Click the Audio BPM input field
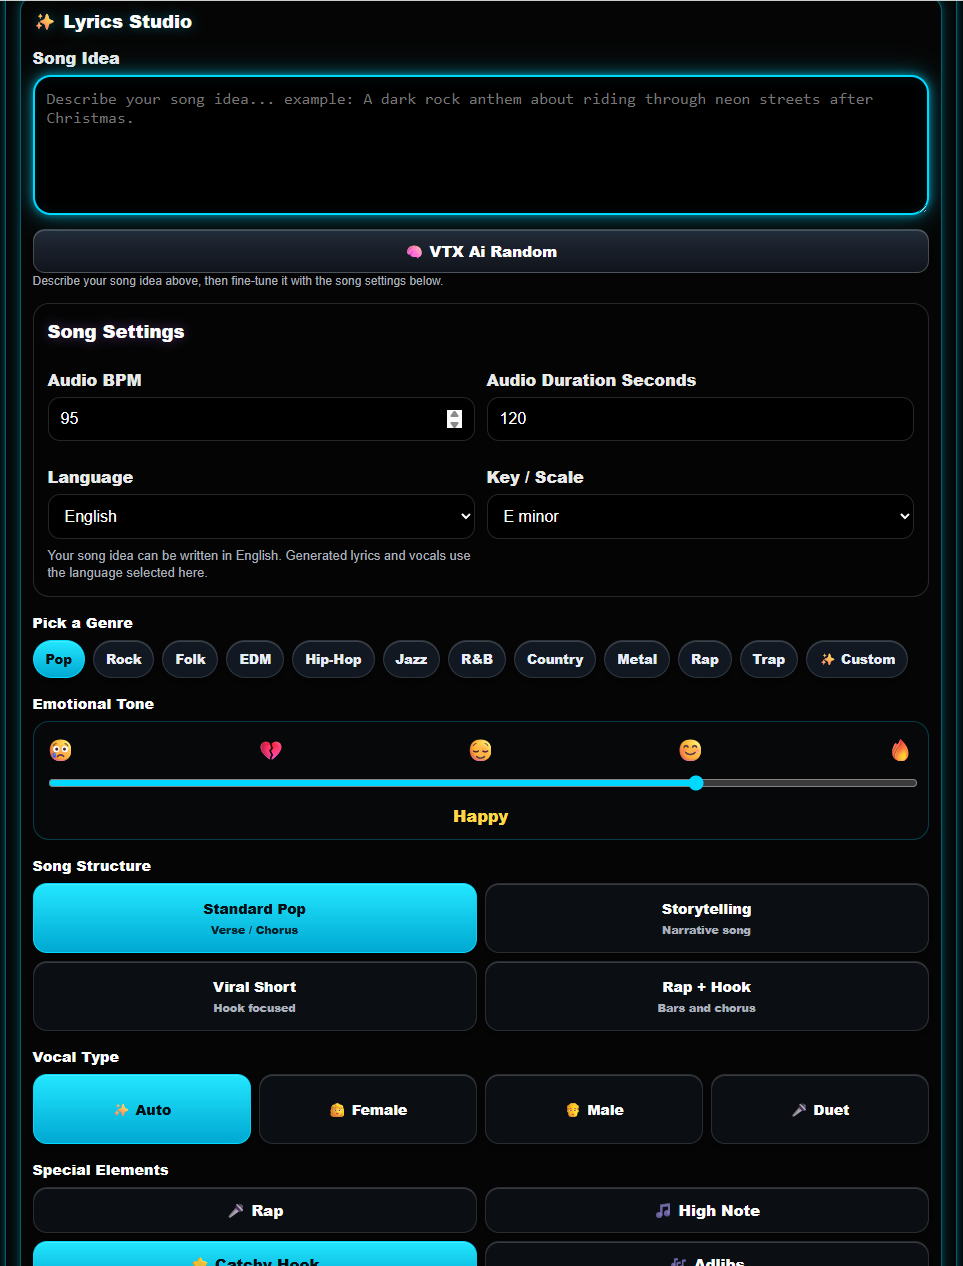 tap(261, 419)
